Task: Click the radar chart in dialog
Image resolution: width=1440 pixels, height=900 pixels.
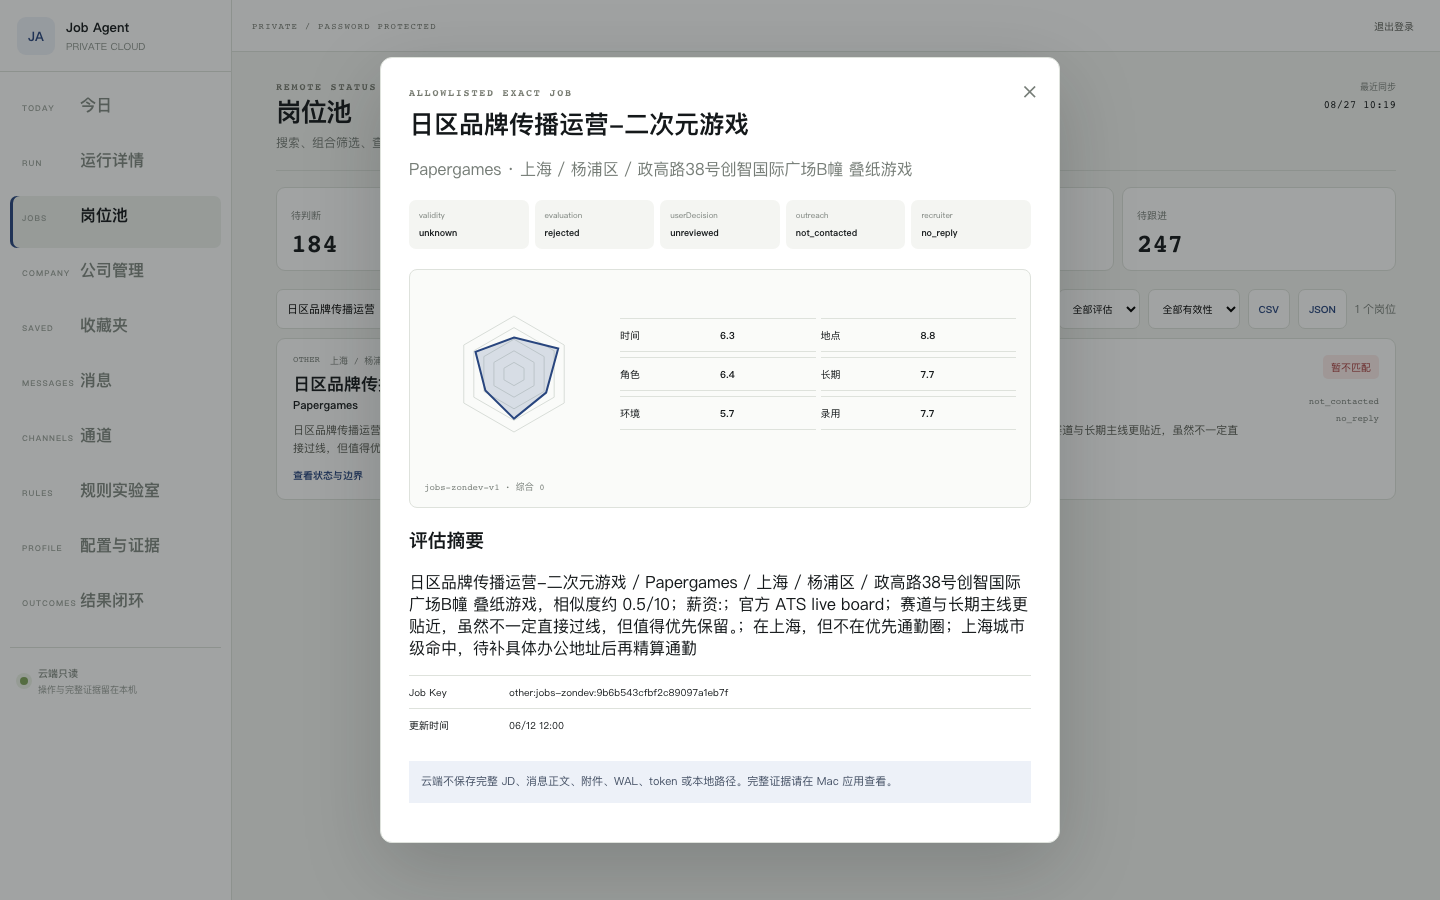Action: [514, 374]
